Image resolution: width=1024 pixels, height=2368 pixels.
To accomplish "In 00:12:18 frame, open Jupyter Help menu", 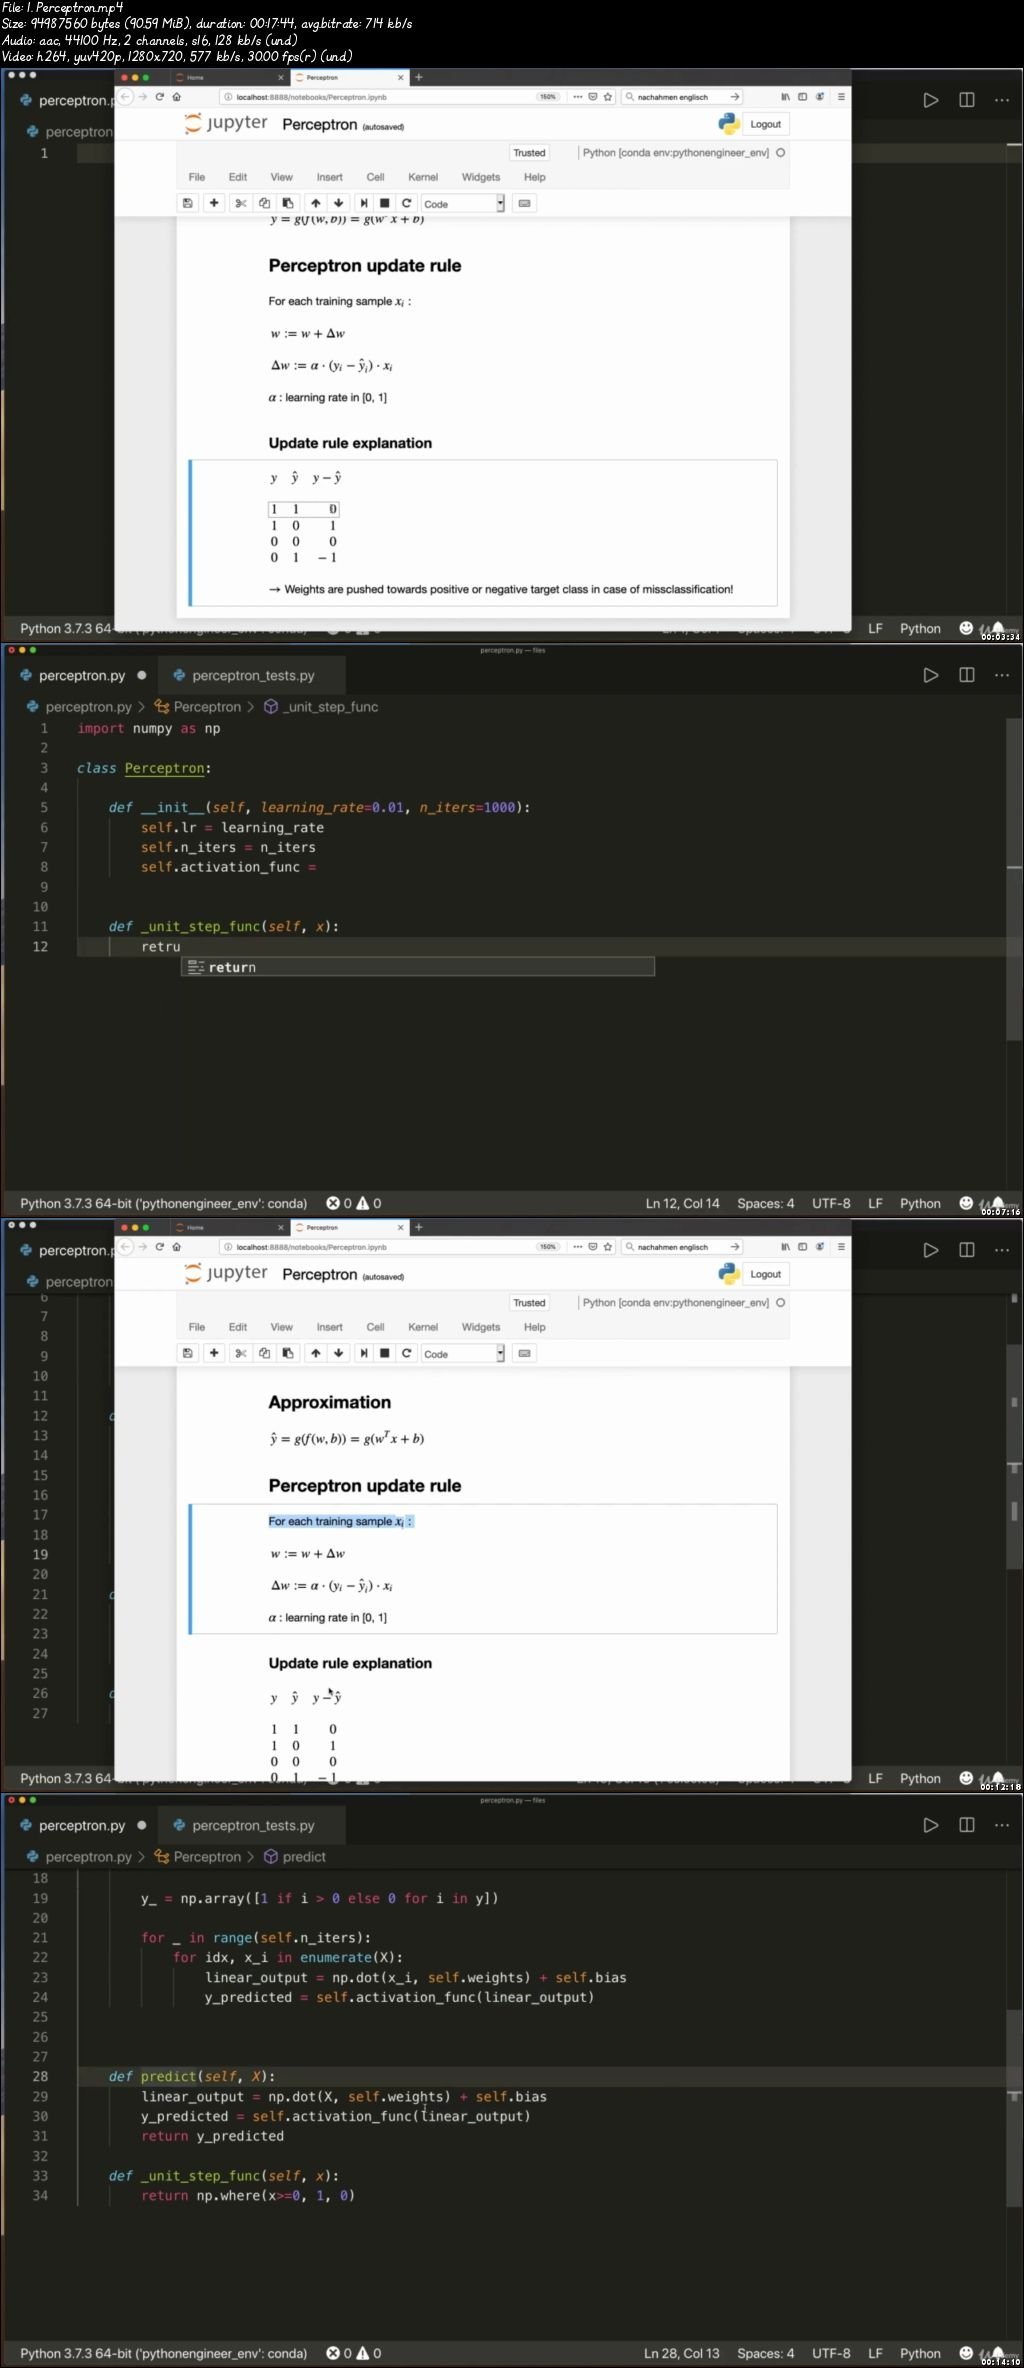I will tap(535, 1327).
